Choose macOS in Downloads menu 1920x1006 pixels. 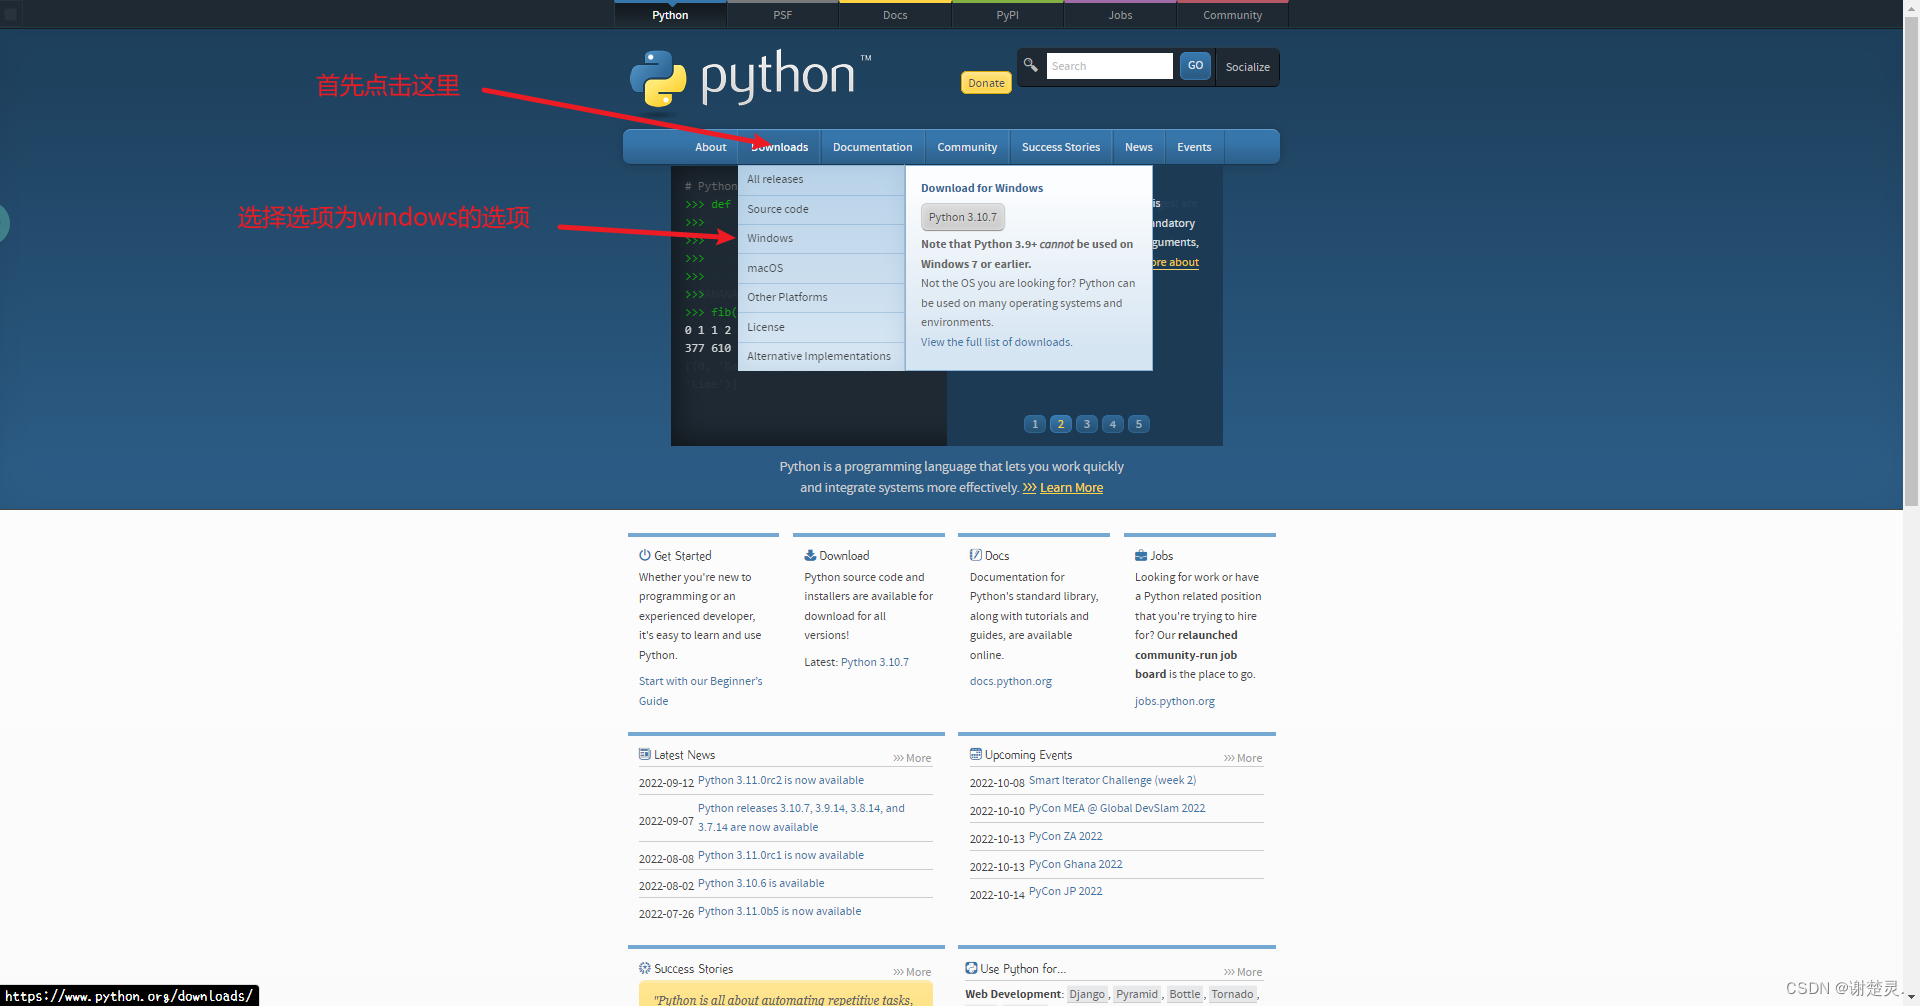click(x=821, y=268)
